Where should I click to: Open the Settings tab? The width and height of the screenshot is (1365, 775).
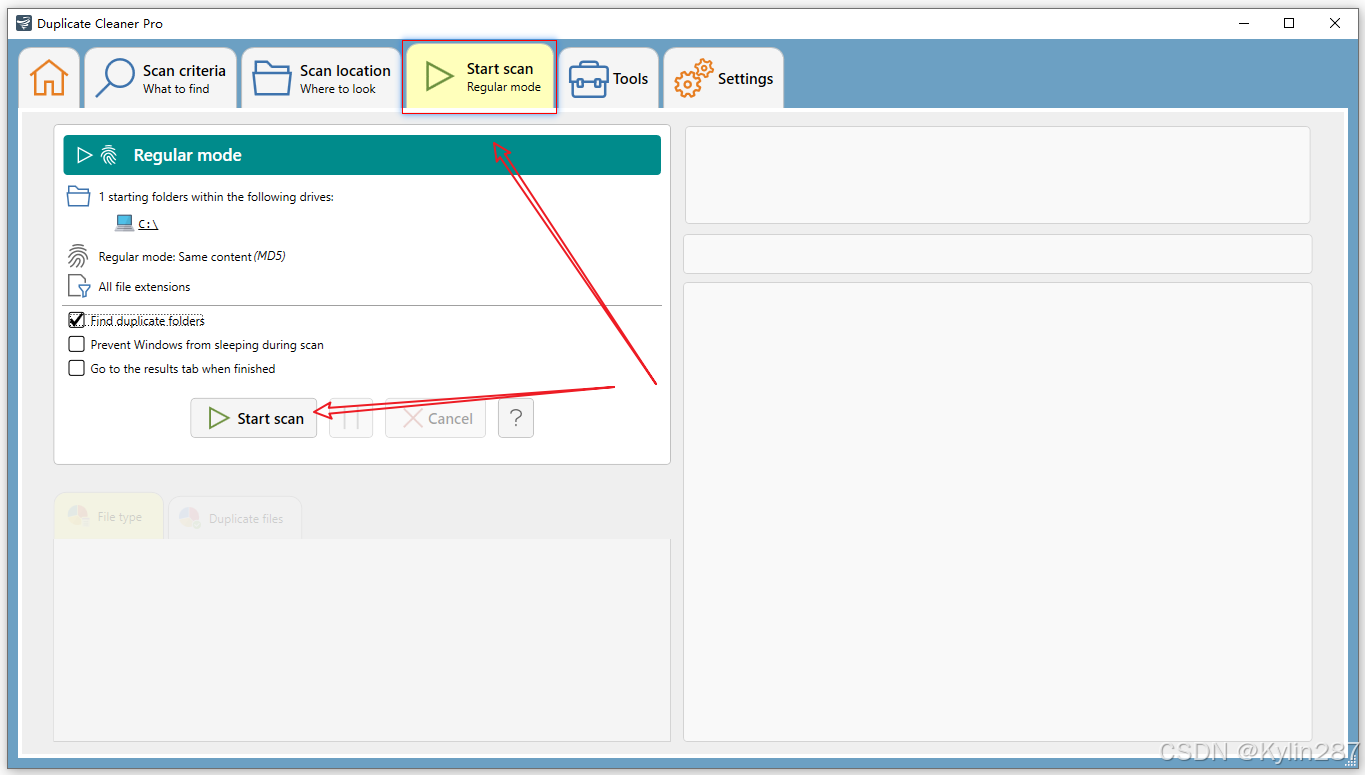coord(724,78)
